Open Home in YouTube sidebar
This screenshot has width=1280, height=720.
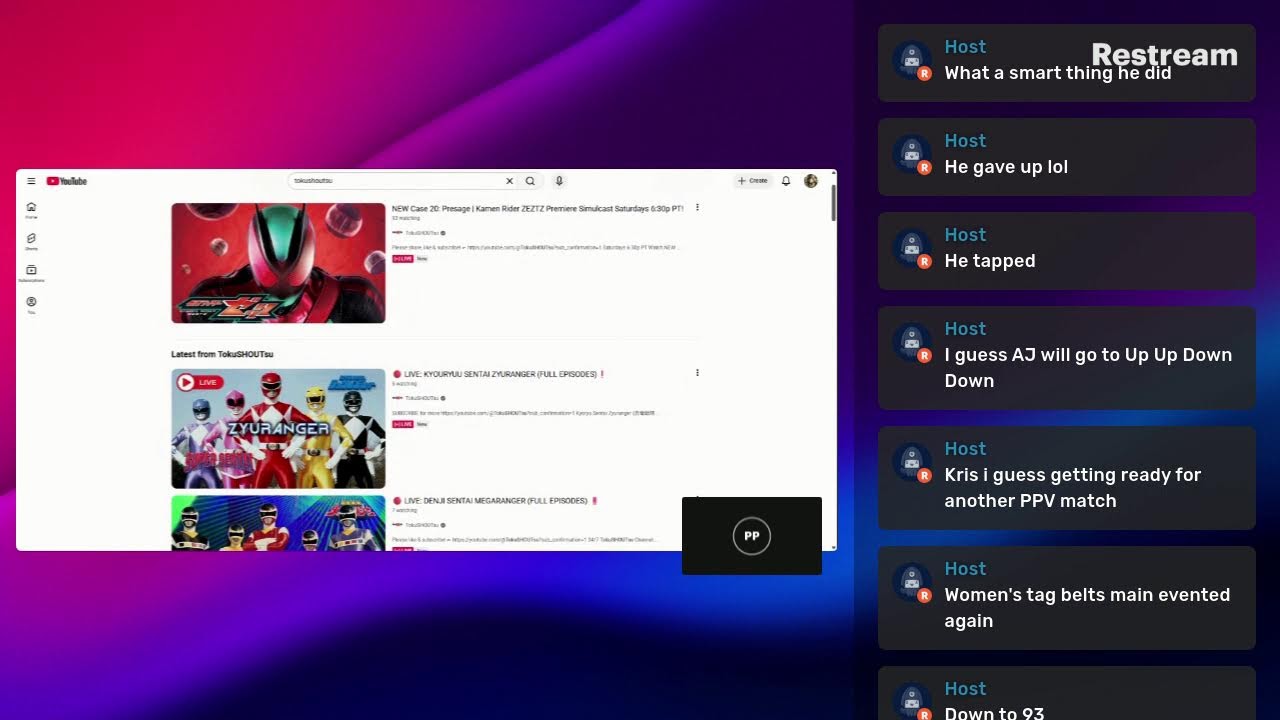[x=31, y=210]
